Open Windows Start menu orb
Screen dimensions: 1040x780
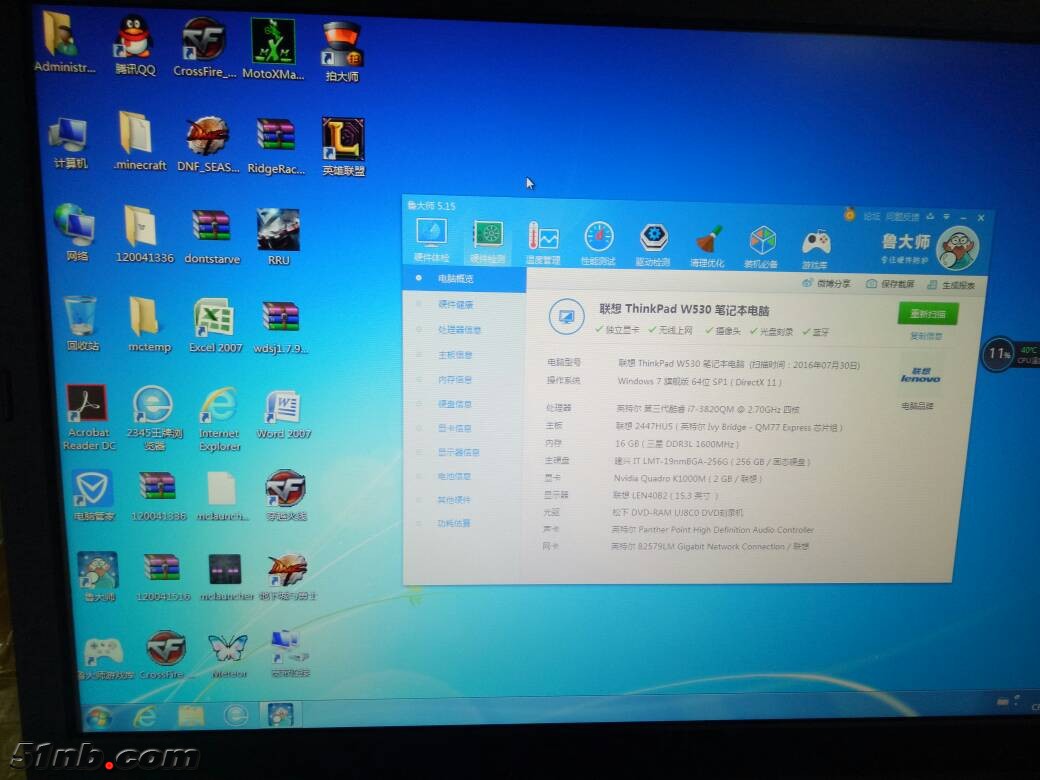tap(98, 716)
